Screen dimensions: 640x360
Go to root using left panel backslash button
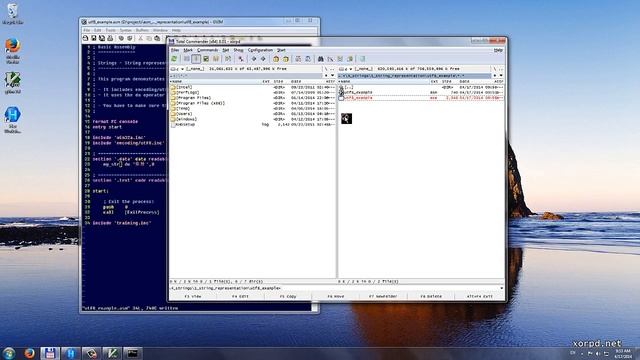click(326, 69)
